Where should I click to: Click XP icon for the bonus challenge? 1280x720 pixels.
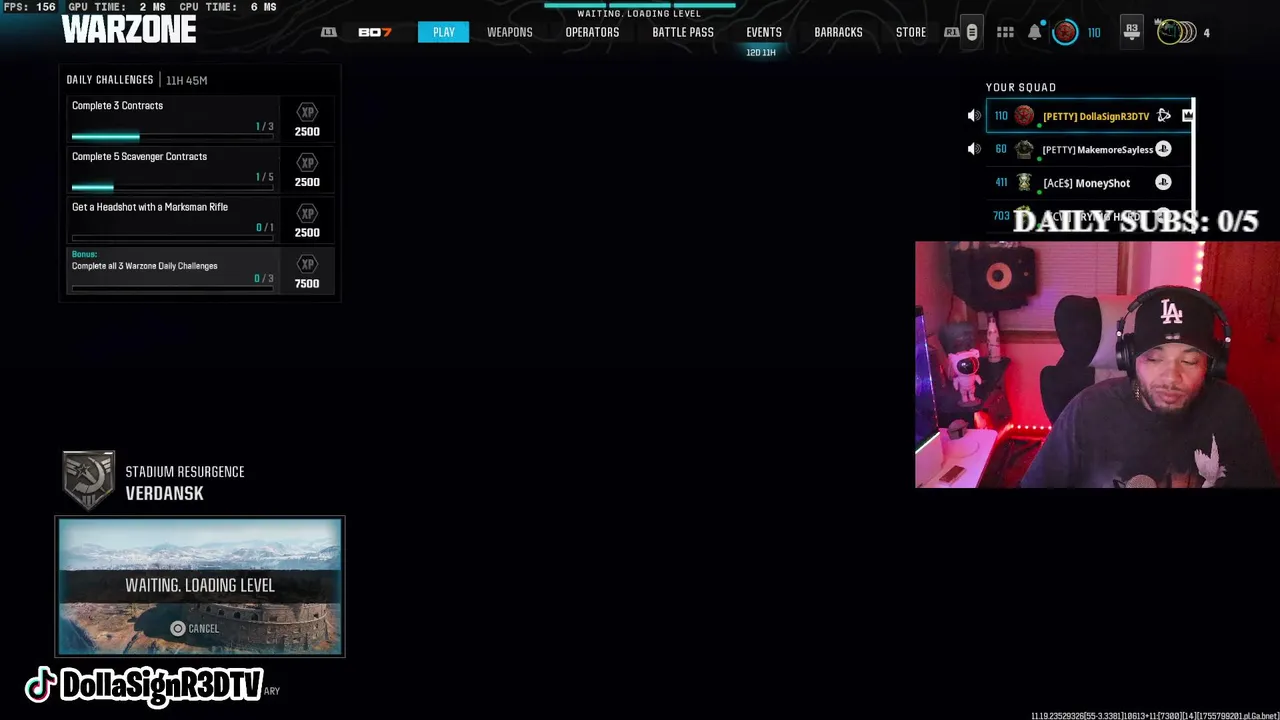pyautogui.click(x=307, y=264)
